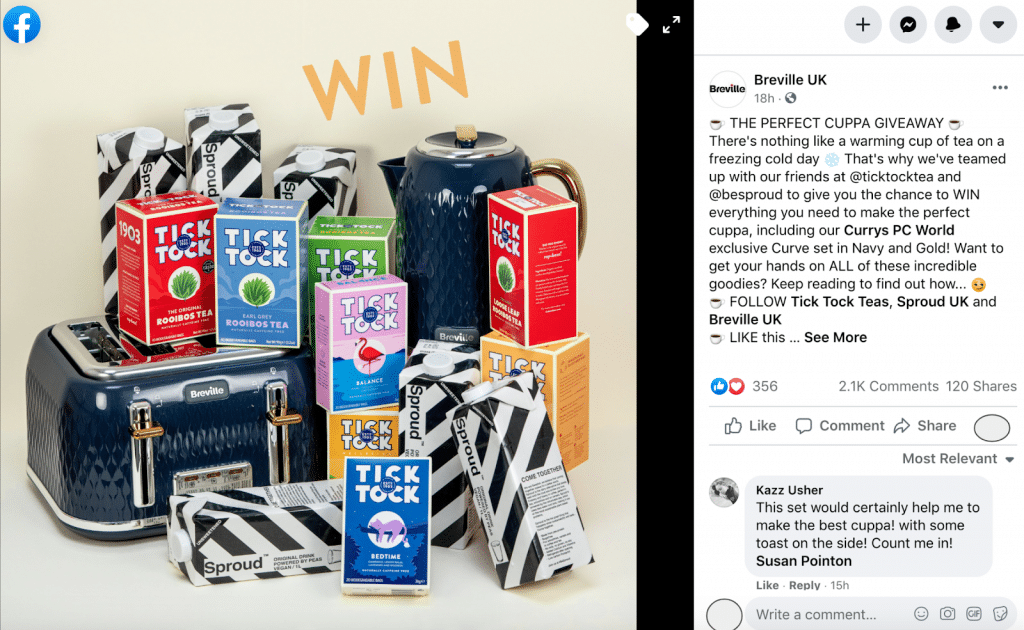Viewport: 1024px width, 630px height.
Task: Click the photo tag icon
Action: click(x=637, y=25)
